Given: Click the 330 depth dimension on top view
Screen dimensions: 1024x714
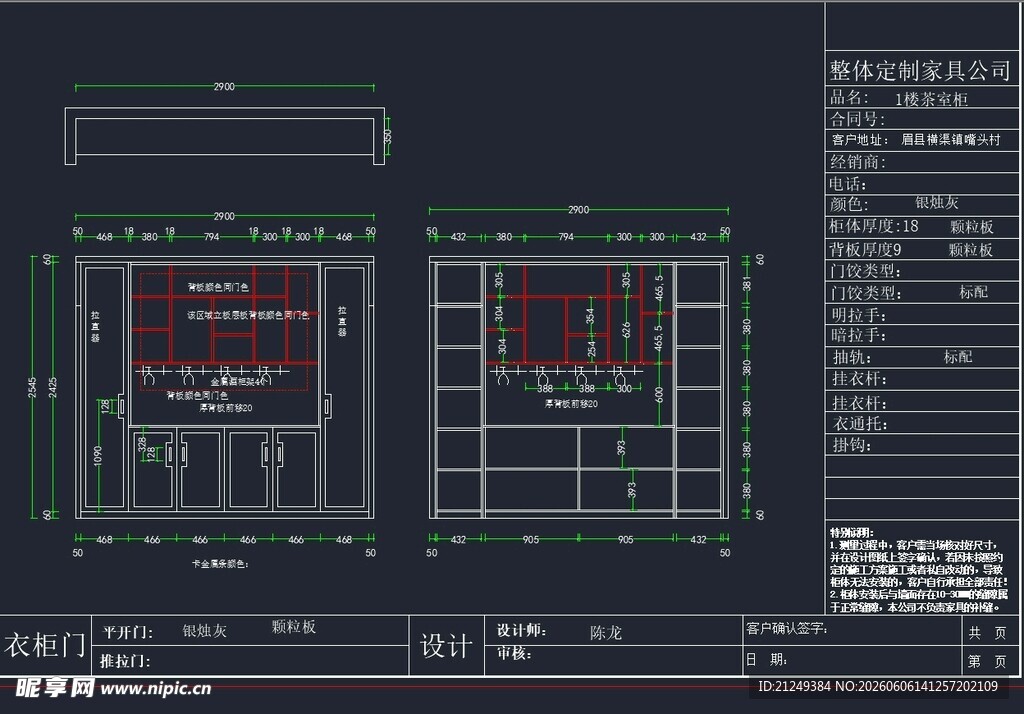Looking at the screenshot, I should tap(387, 137).
